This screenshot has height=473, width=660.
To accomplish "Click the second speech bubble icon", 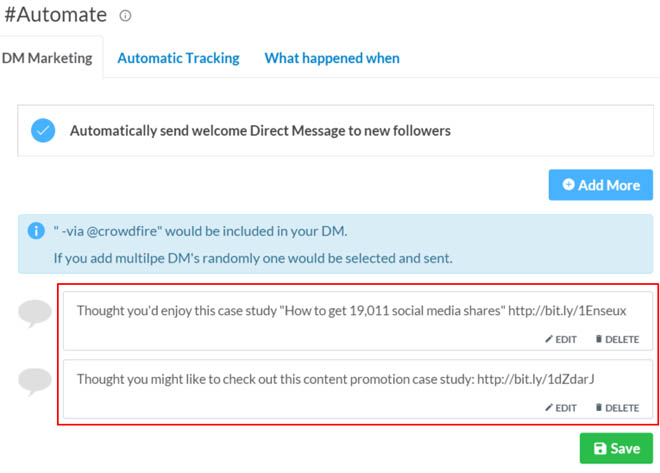I will tap(35, 382).
